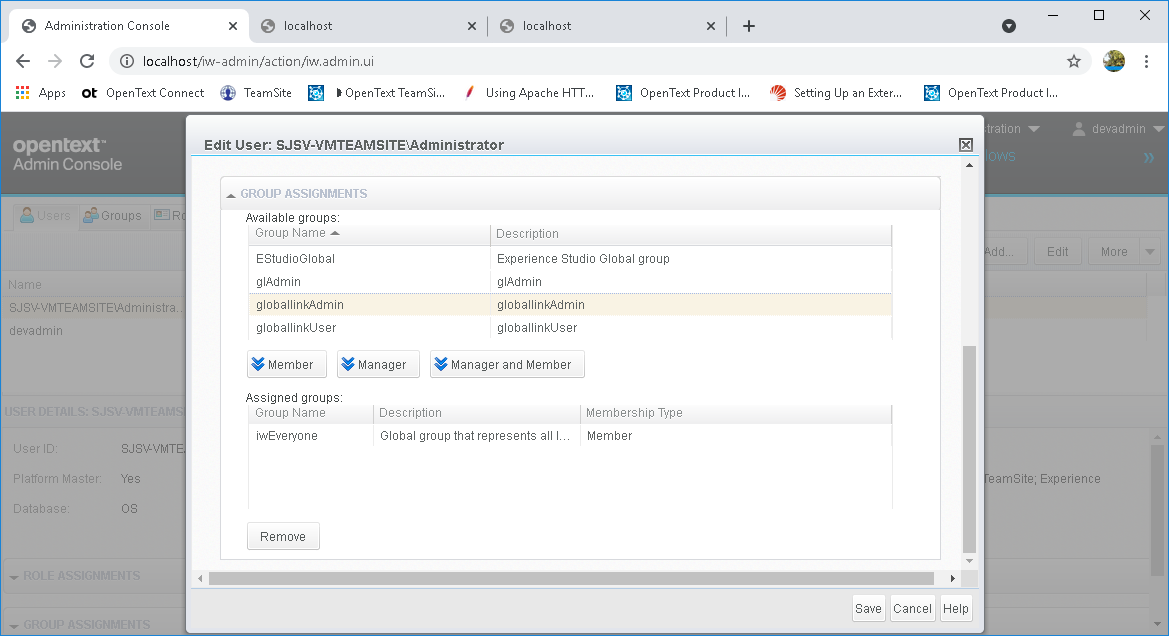This screenshot has width=1169, height=636.
Task: Add user as Member of selected group
Action: (287, 365)
